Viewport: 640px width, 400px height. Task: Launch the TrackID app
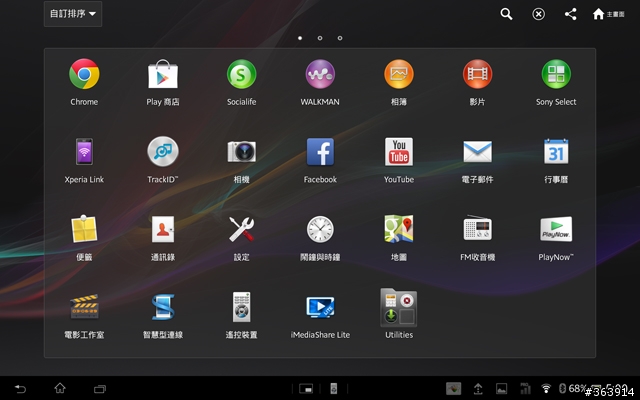(x=163, y=151)
